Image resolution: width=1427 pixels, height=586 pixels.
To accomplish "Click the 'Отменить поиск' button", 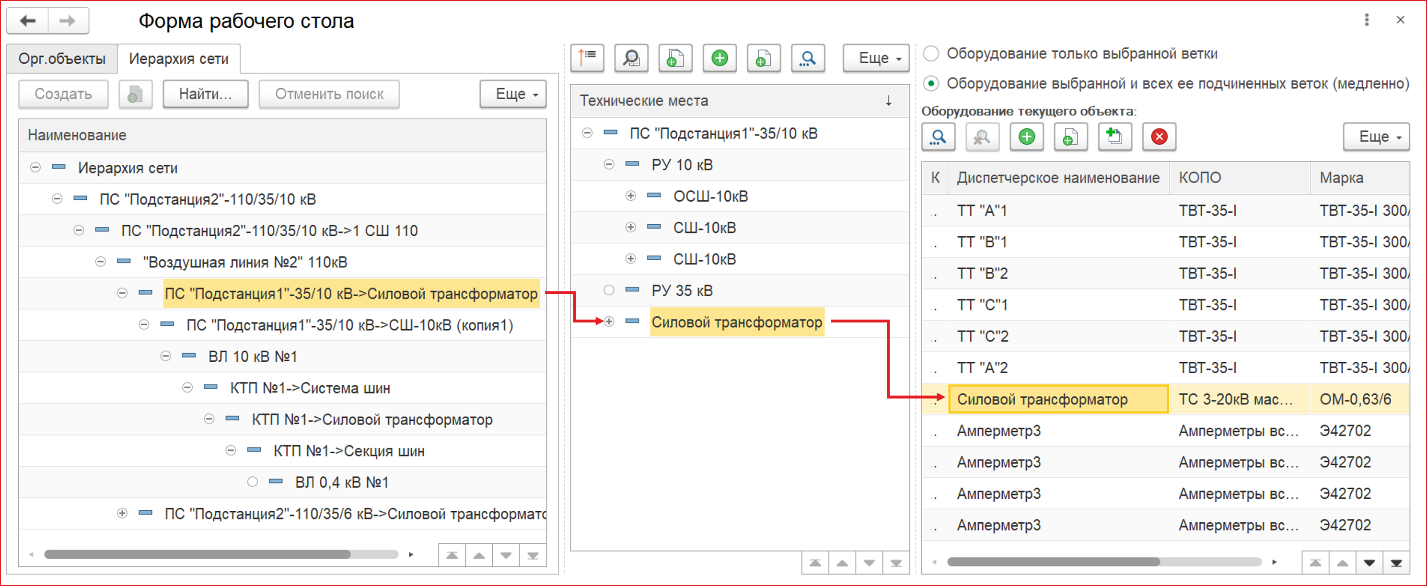I will (x=328, y=94).
